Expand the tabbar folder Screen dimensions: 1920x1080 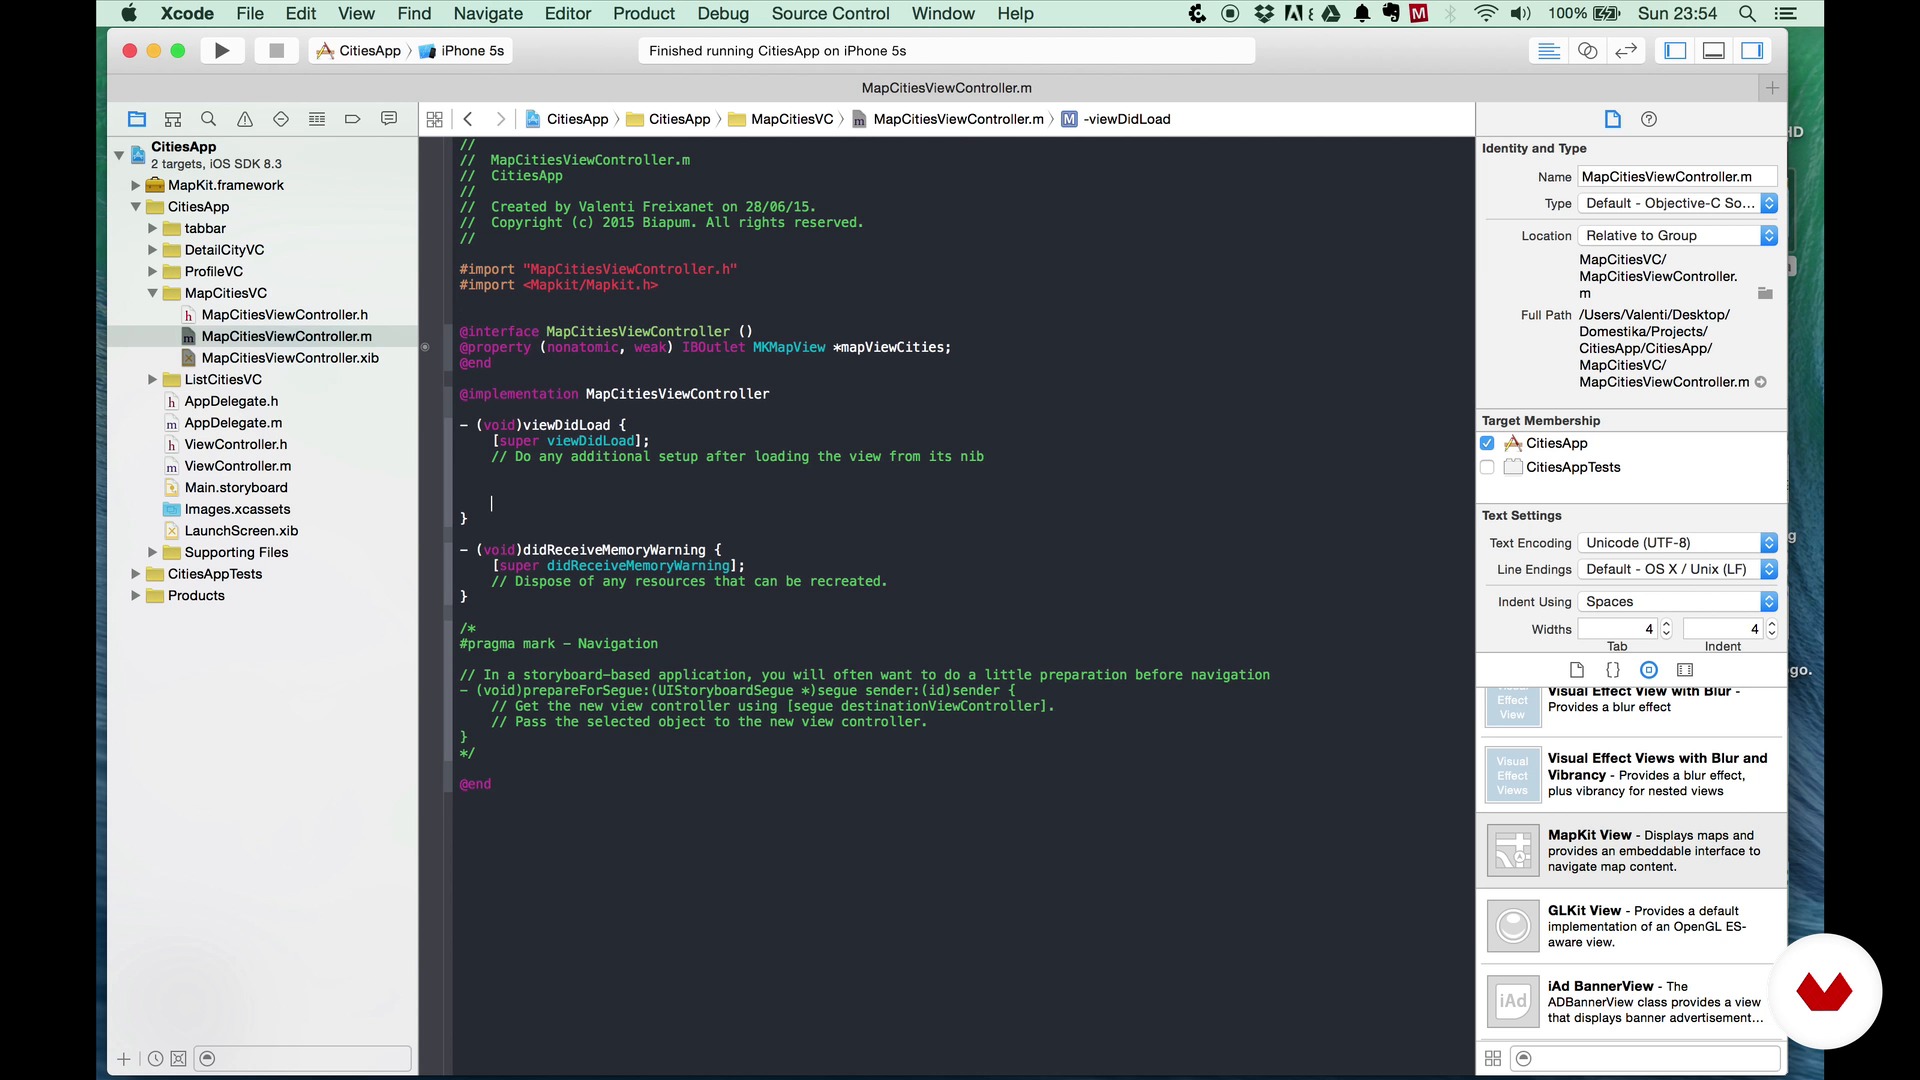click(x=152, y=228)
